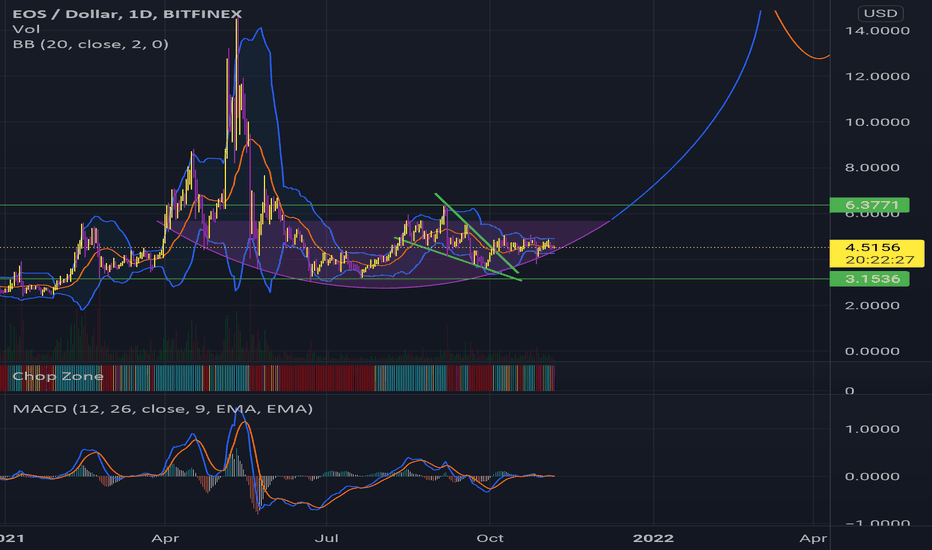Image resolution: width=932 pixels, height=550 pixels.
Task: Select the BB (20, close, 2, 0) indicator label
Action: click(90, 44)
